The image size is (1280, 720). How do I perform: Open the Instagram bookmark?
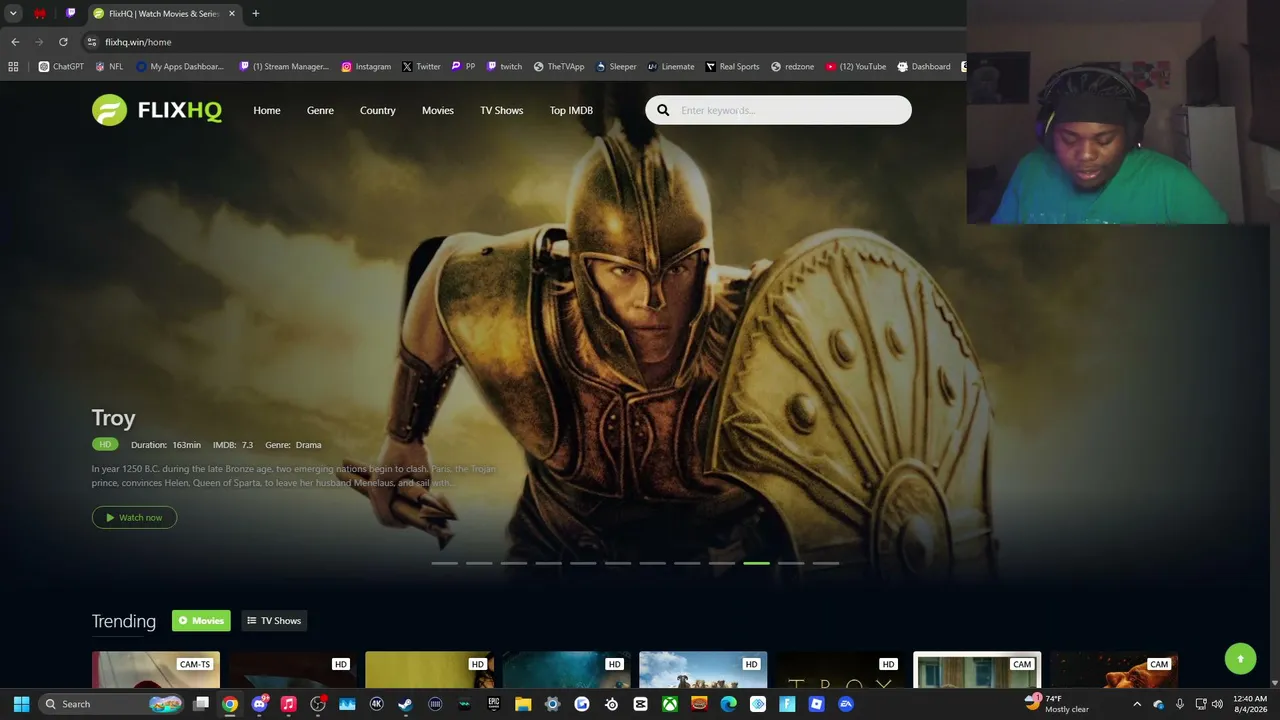click(366, 67)
